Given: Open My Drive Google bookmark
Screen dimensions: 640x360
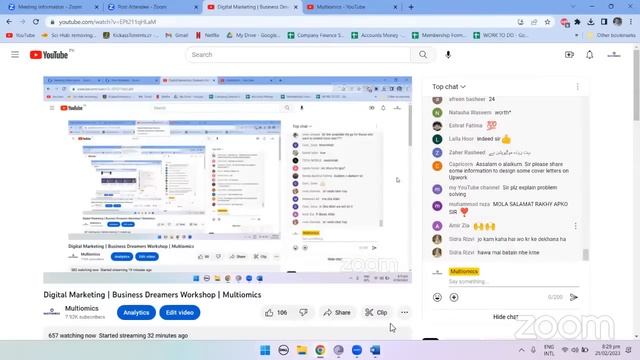Looking at the screenshot, I should pyautogui.click(x=253, y=36).
